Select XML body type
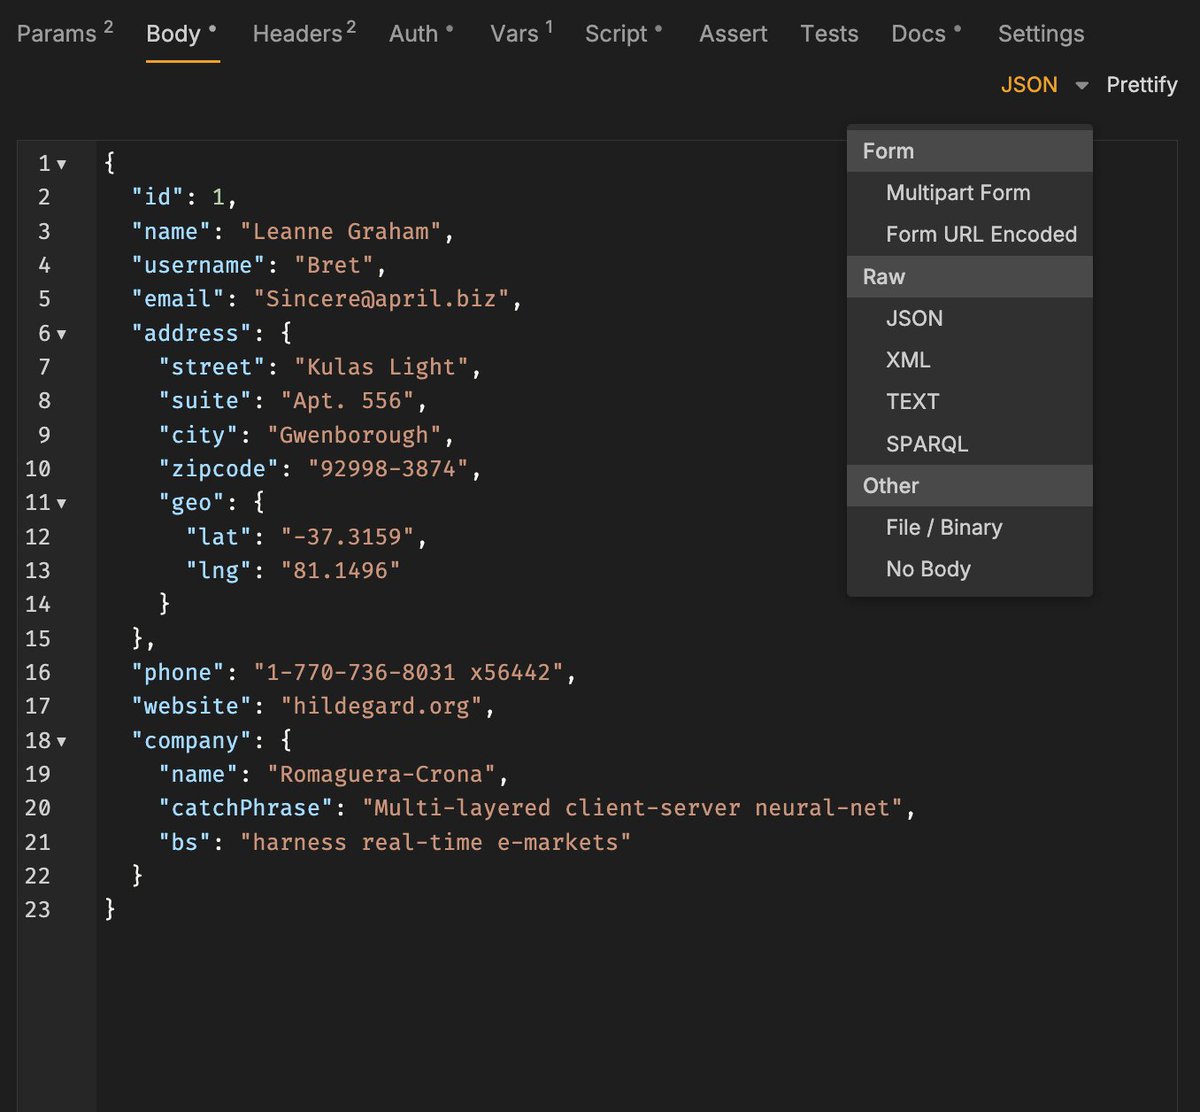 pos(969,360)
